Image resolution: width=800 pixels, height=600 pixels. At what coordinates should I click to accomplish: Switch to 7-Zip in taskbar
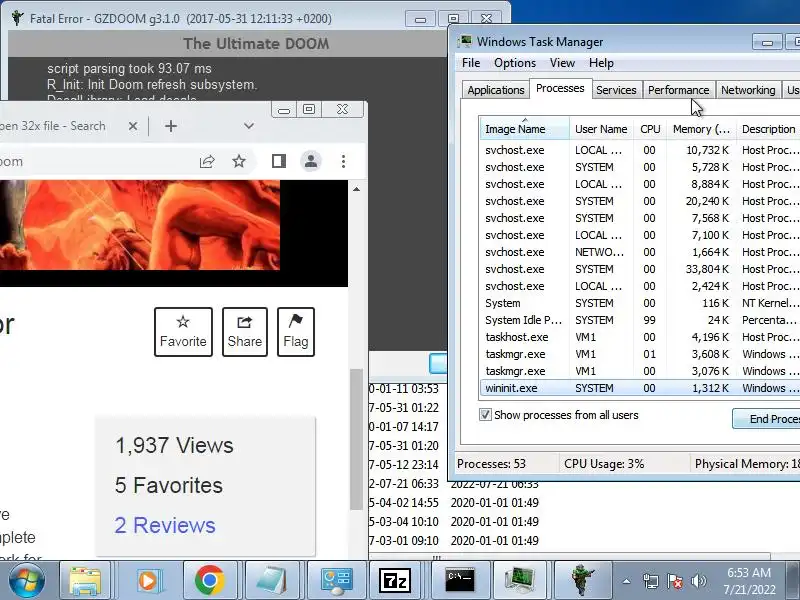pyautogui.click(x=395, y=580)
